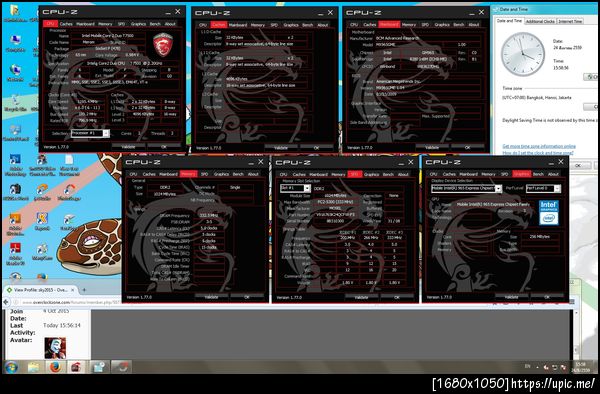Click the taskbar system clock
Viewport: 600px width, 394px height.
click(580, 368)
